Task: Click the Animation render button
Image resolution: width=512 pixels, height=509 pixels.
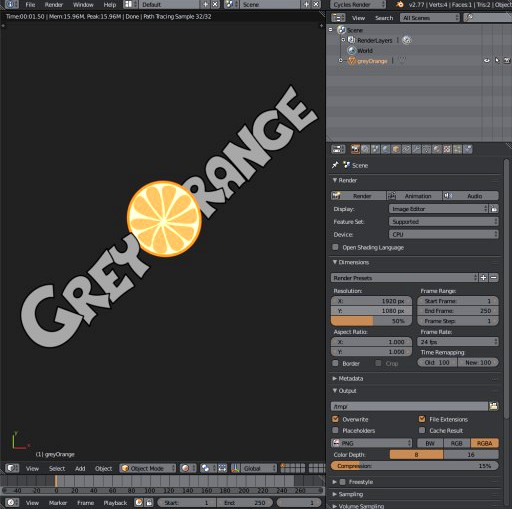Action: click(414, 196)
